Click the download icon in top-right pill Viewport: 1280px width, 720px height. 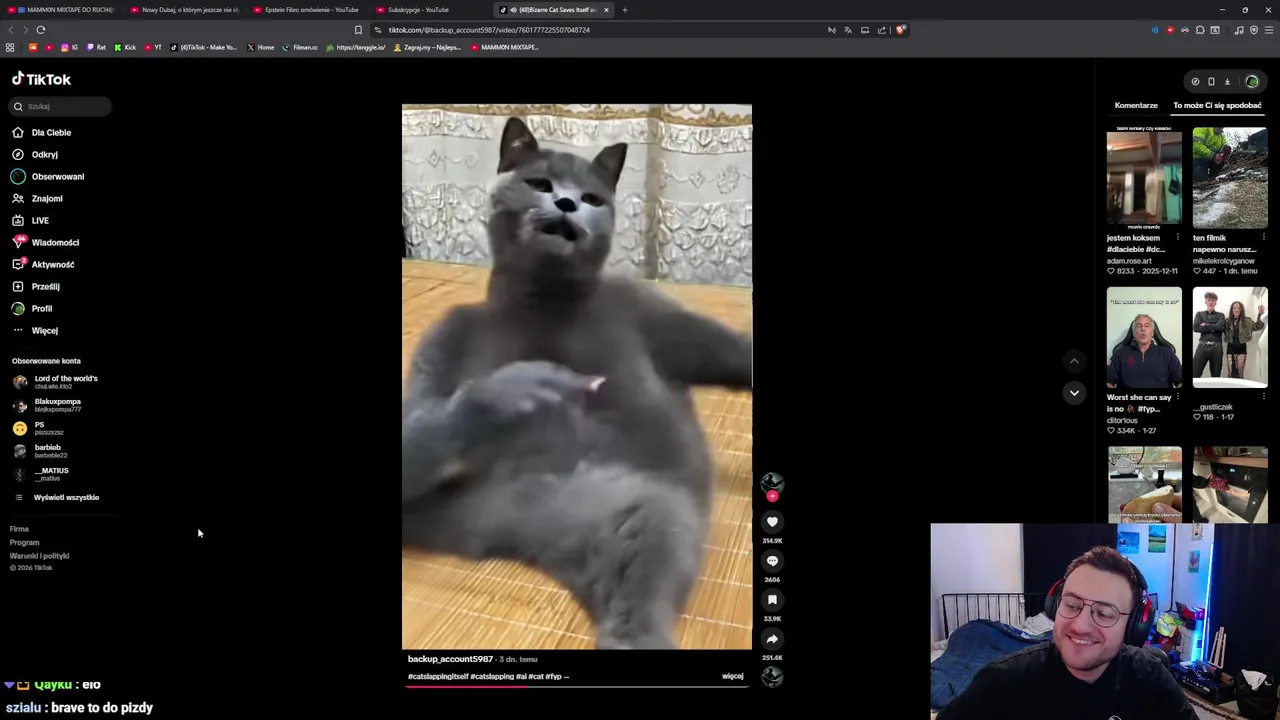click(x=1227, y=82)
